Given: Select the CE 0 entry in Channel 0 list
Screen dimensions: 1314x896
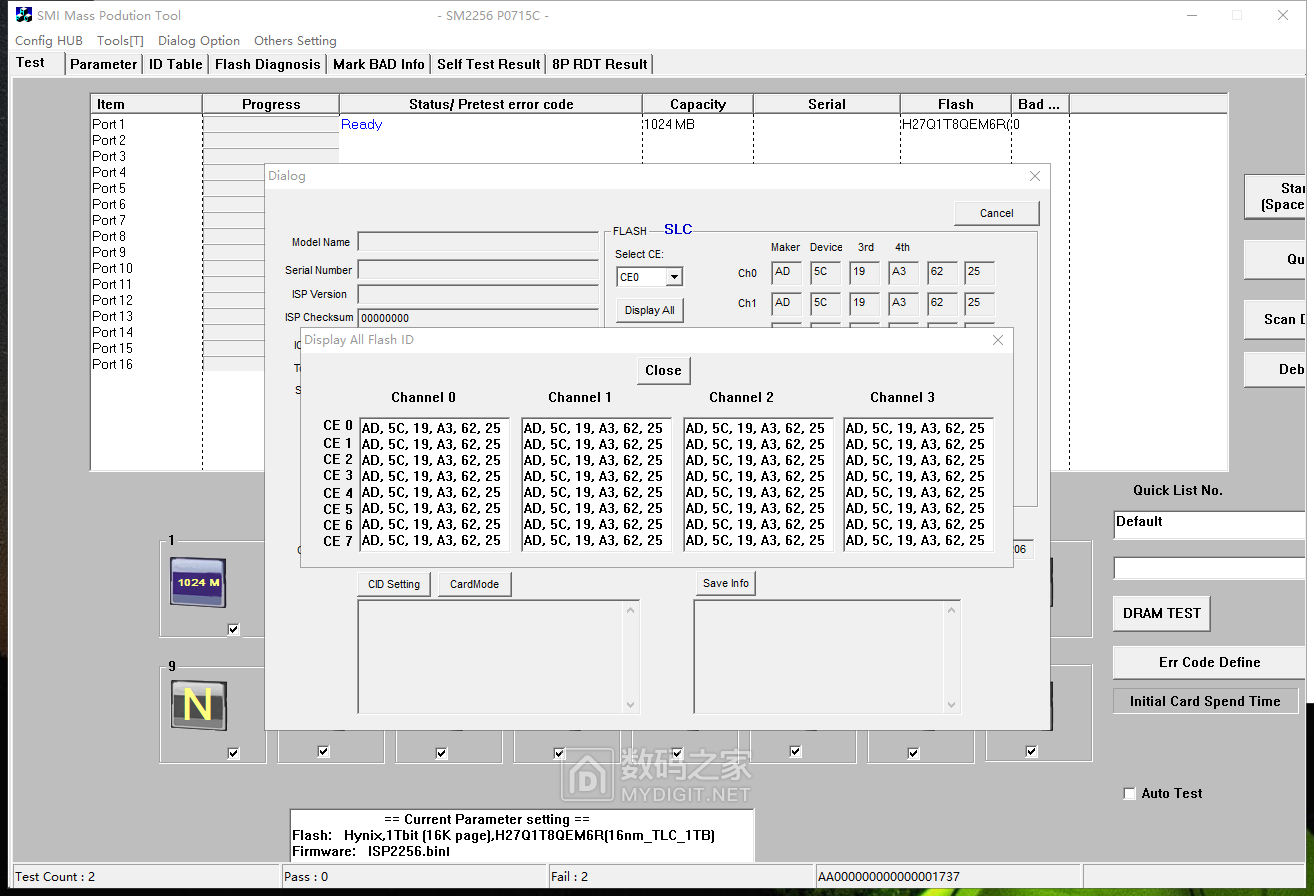Looking at the screenshot, I should (x=431, y=428).
